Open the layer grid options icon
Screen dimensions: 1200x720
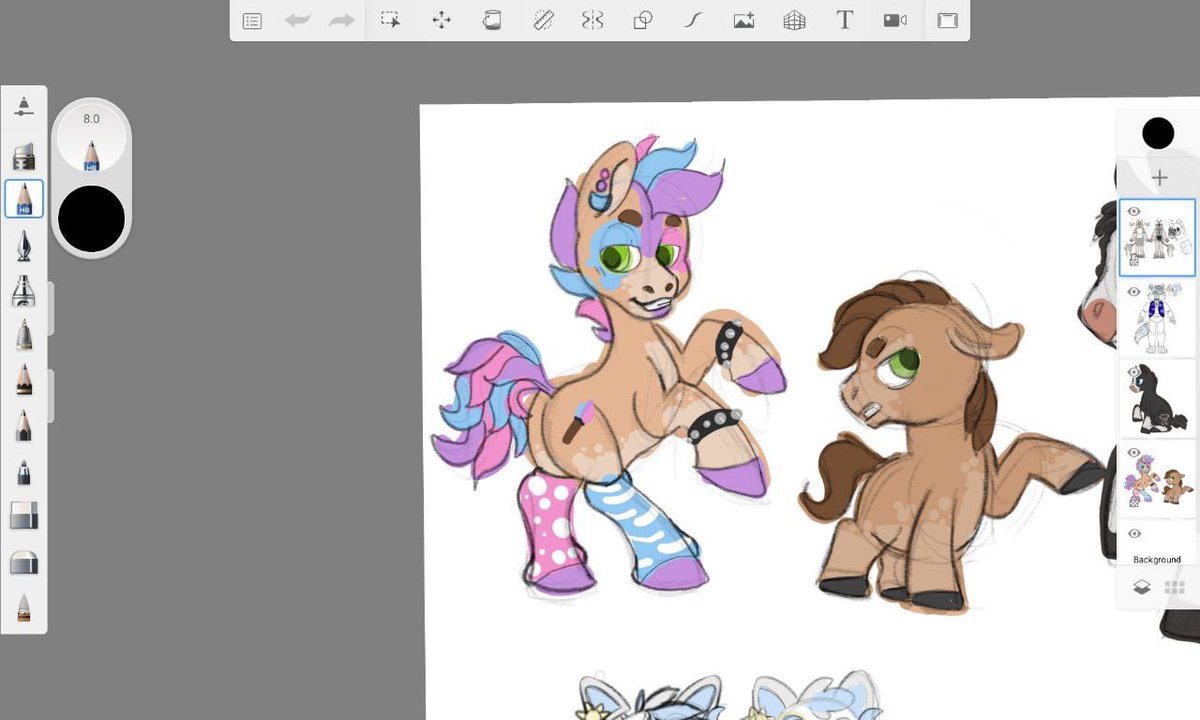pos(1175,588)
